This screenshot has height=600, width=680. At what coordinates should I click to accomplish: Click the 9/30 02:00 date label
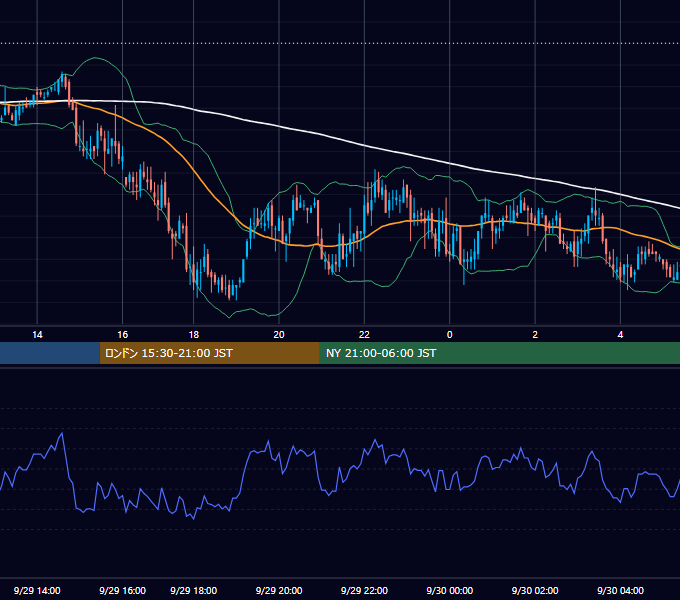[x=535, y=590]
